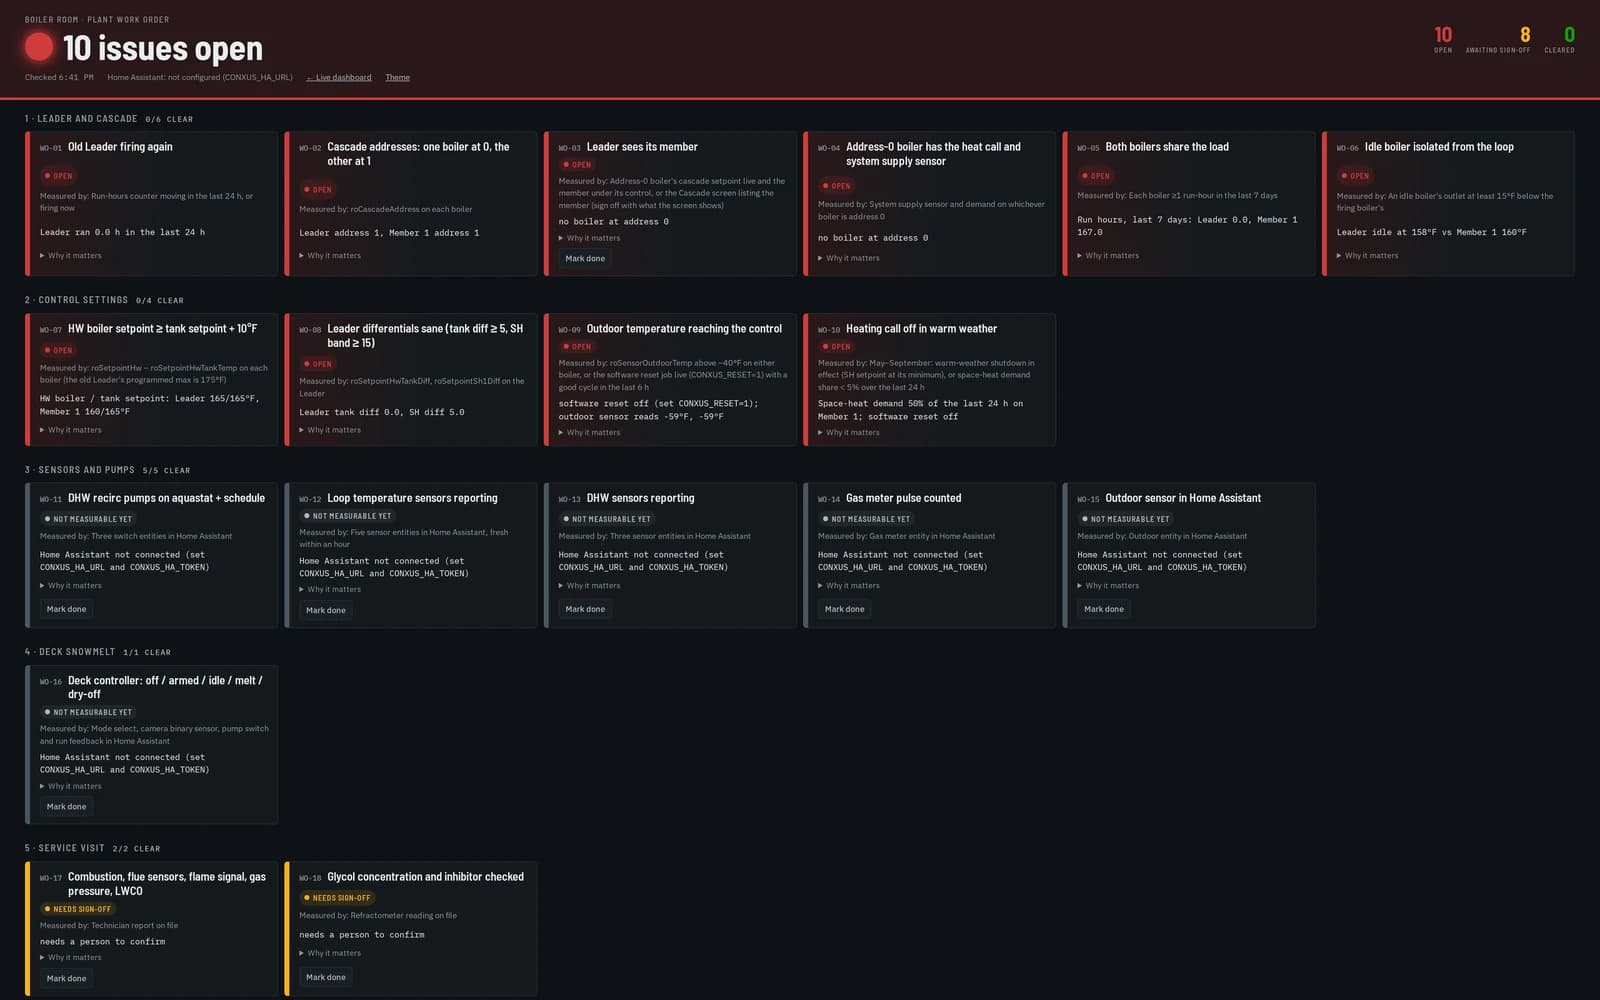Expand 'Why it matters' under Leader sees its member
The image size is (1600, 1000).
[590, 238]
